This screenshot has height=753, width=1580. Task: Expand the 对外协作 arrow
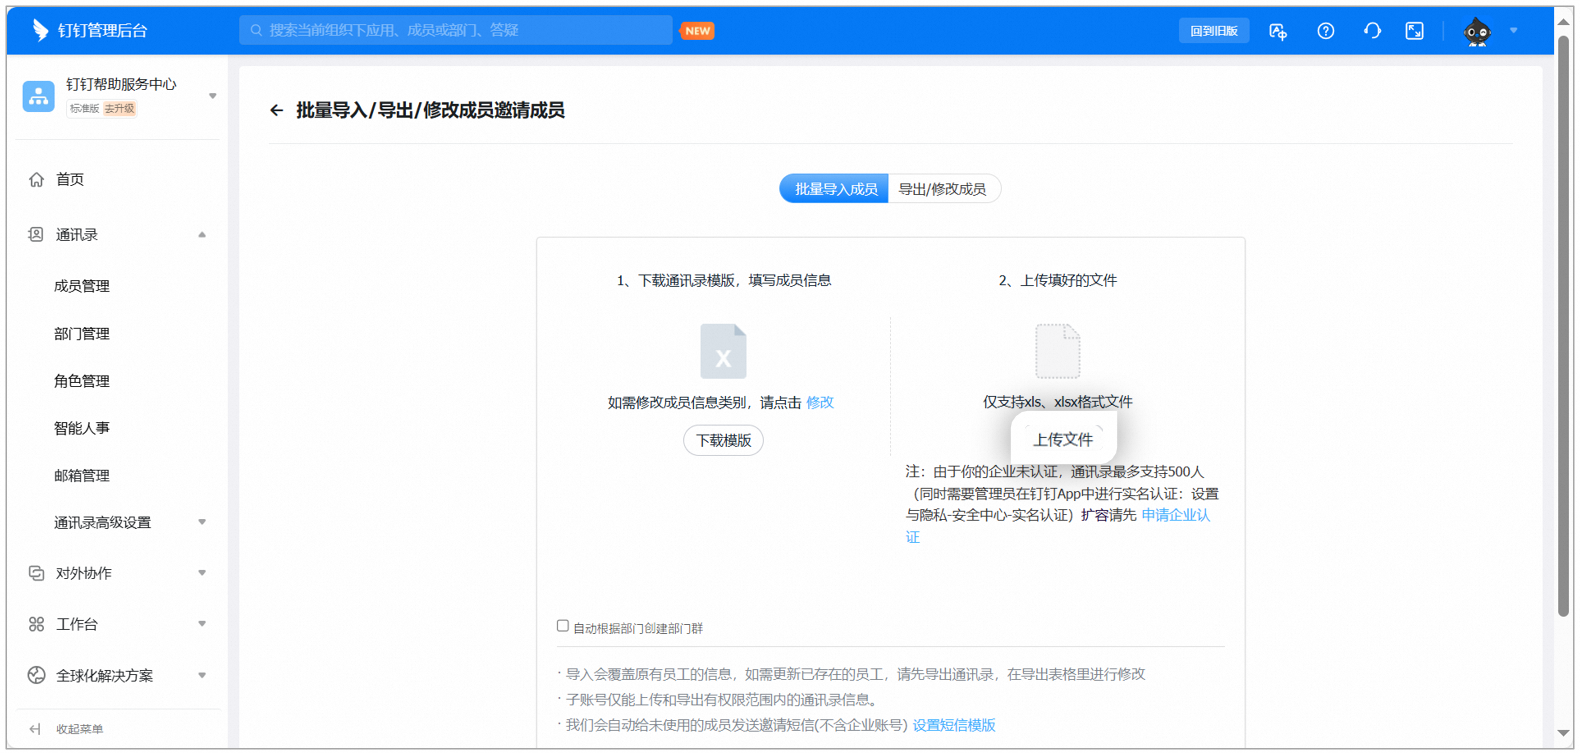pyautogui.click(x=202, y=573)
